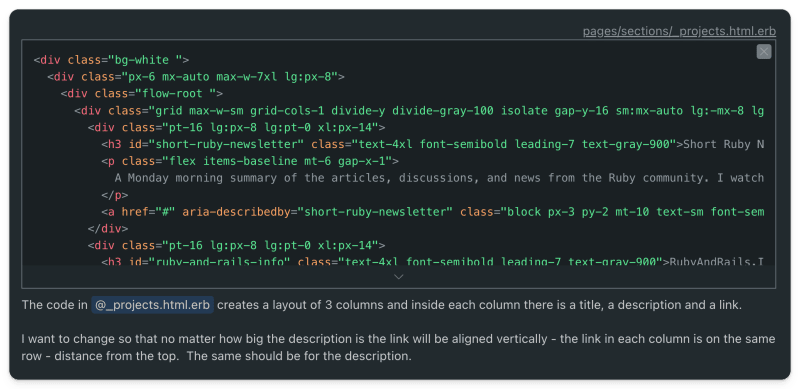The width and height of the screenshot is (800, 389).
Task: Click the line starting '<div class="bg-white ">'
Action: pos(111,60)
